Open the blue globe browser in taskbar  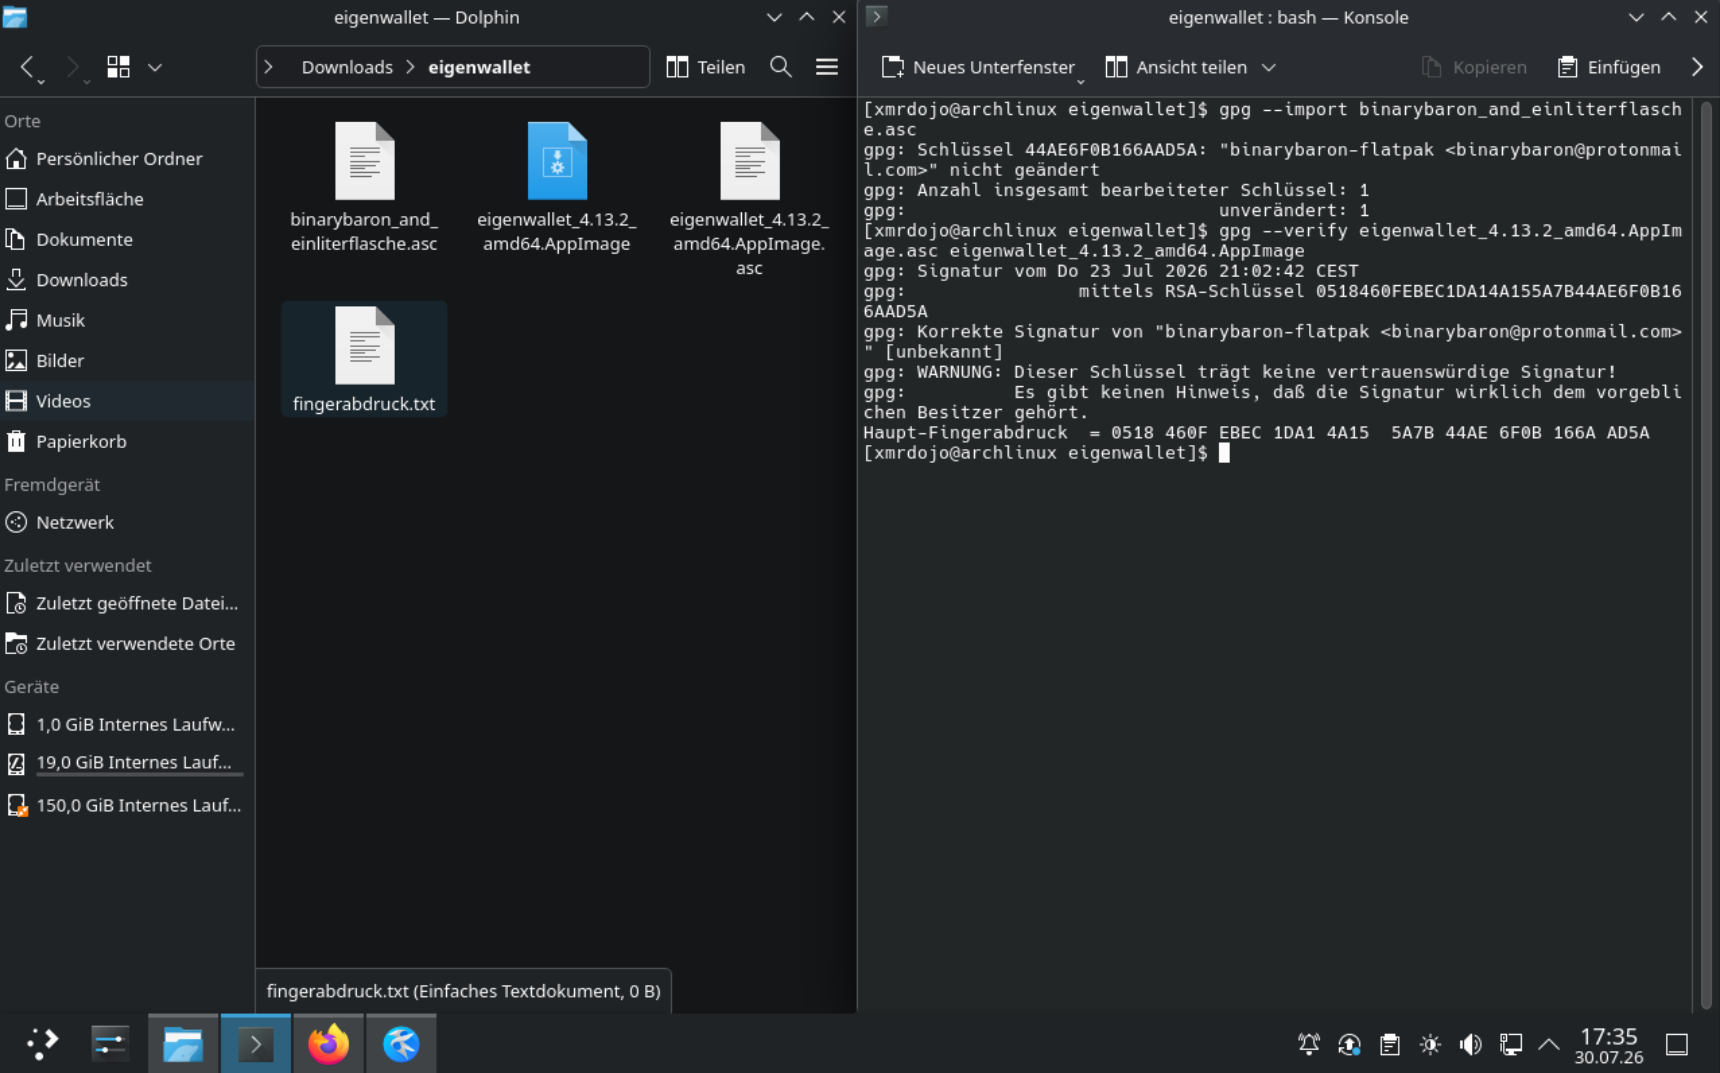tap(401, 1044)
